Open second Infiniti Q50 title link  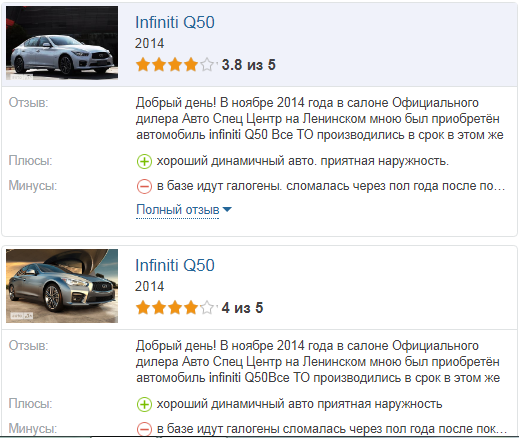[175, 265]
